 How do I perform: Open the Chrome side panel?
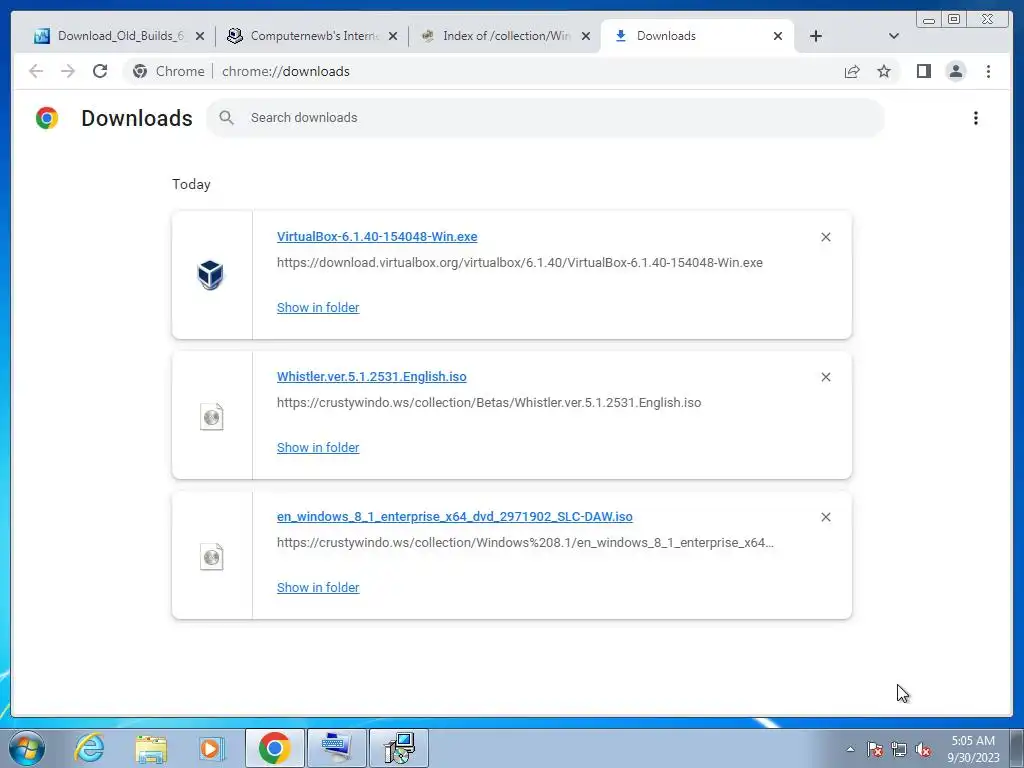click(923, 71)
